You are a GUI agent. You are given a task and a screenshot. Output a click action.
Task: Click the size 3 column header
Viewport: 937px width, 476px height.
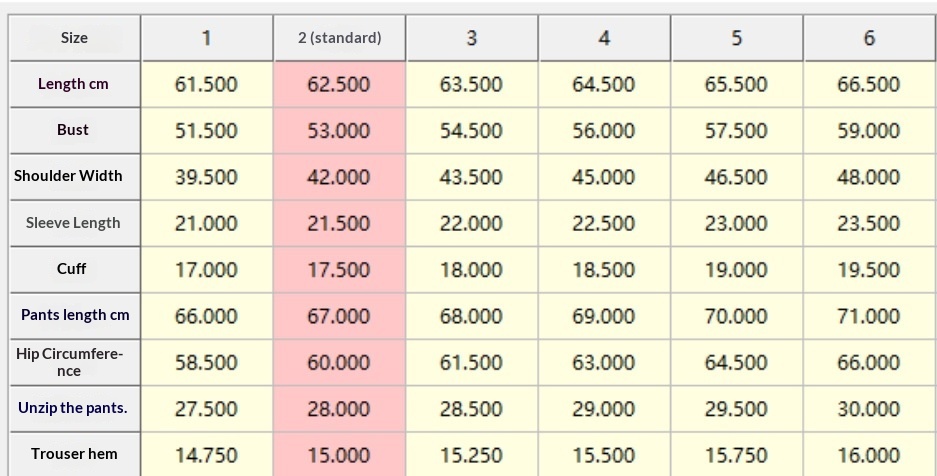[472, 38]
